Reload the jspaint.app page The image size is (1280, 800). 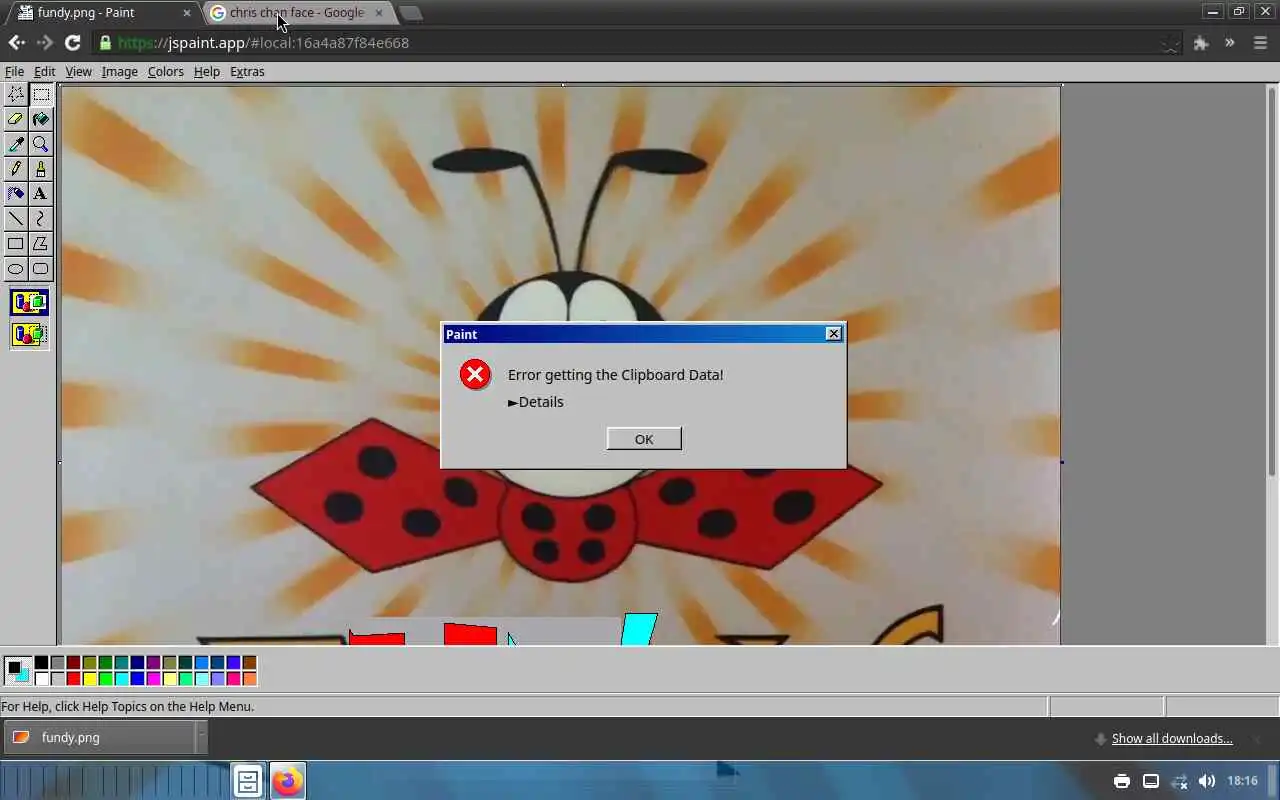coord(72,43)
